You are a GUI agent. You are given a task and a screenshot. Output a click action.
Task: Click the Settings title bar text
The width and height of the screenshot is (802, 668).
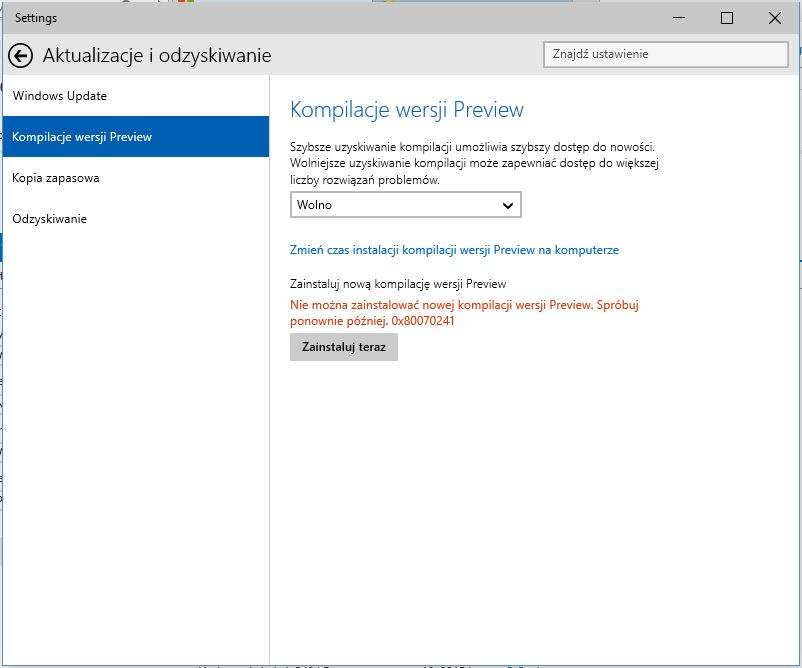pos(36,18)
